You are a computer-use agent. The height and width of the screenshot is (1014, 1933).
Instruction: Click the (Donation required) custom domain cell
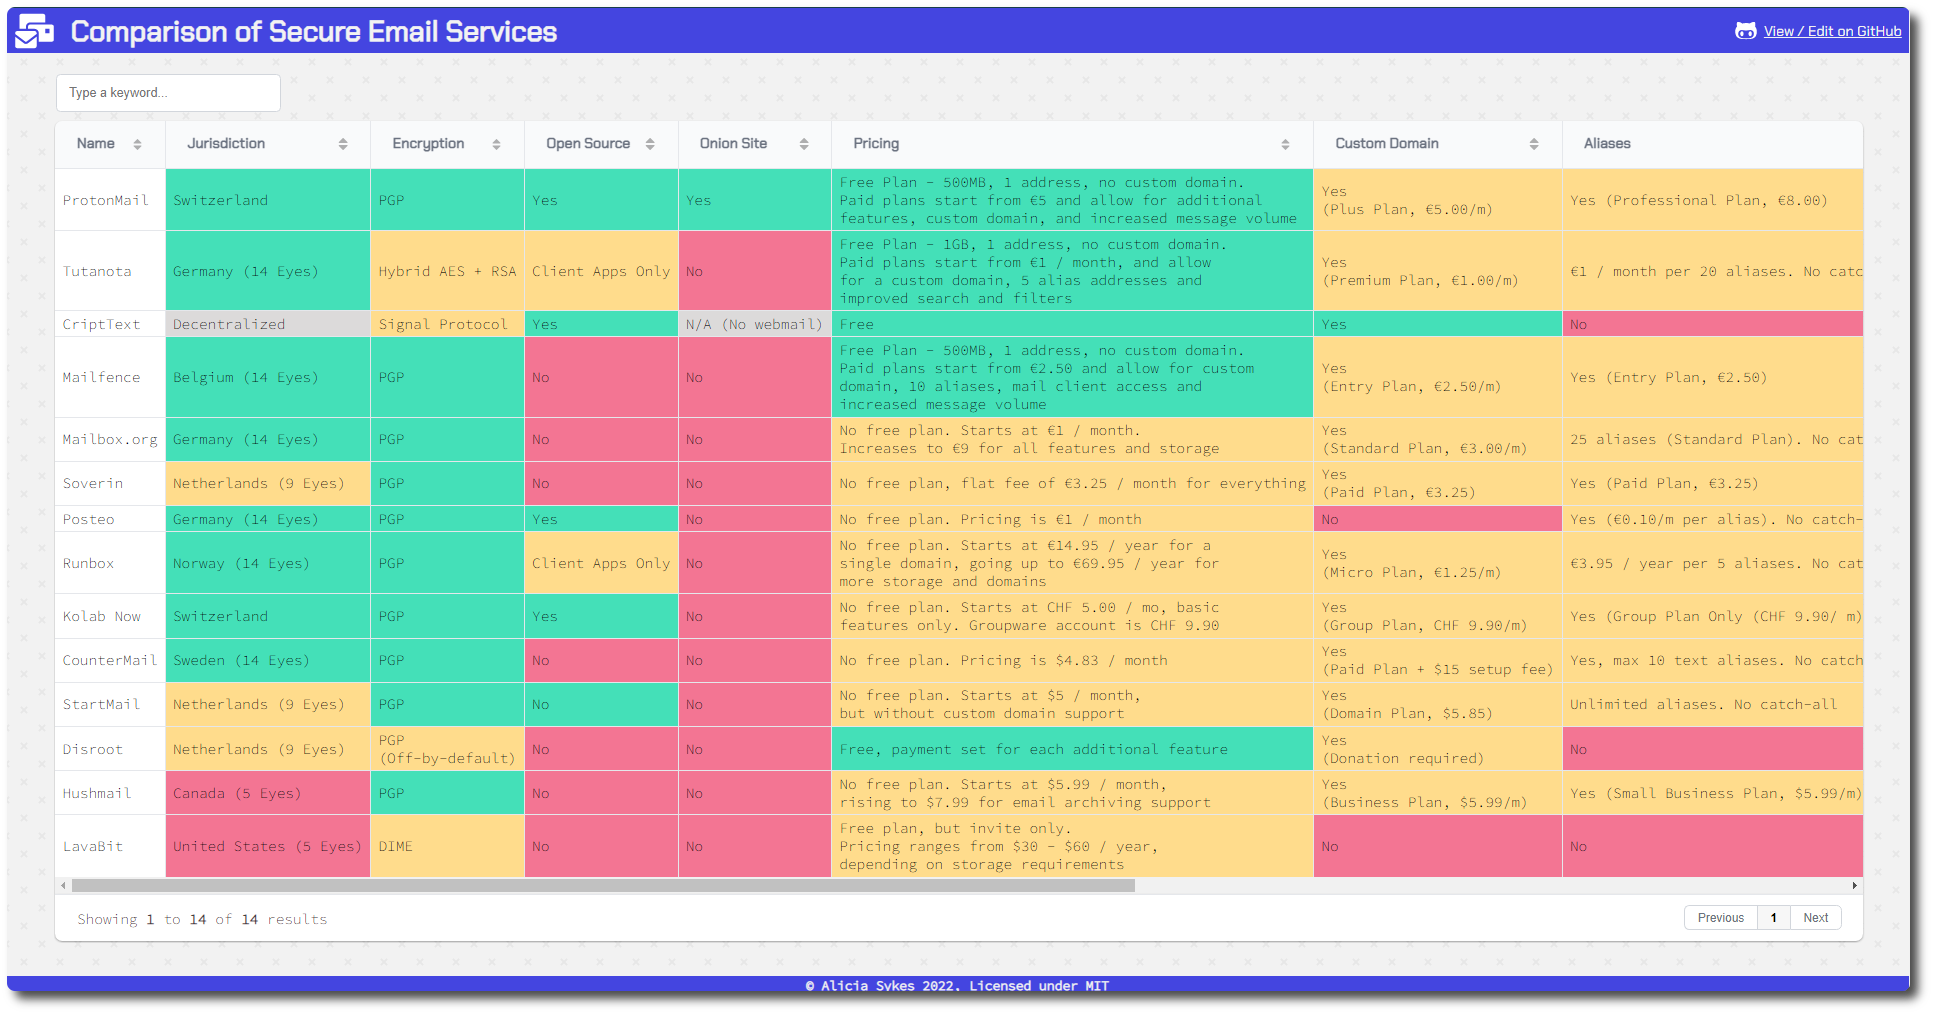[1438, 749]
